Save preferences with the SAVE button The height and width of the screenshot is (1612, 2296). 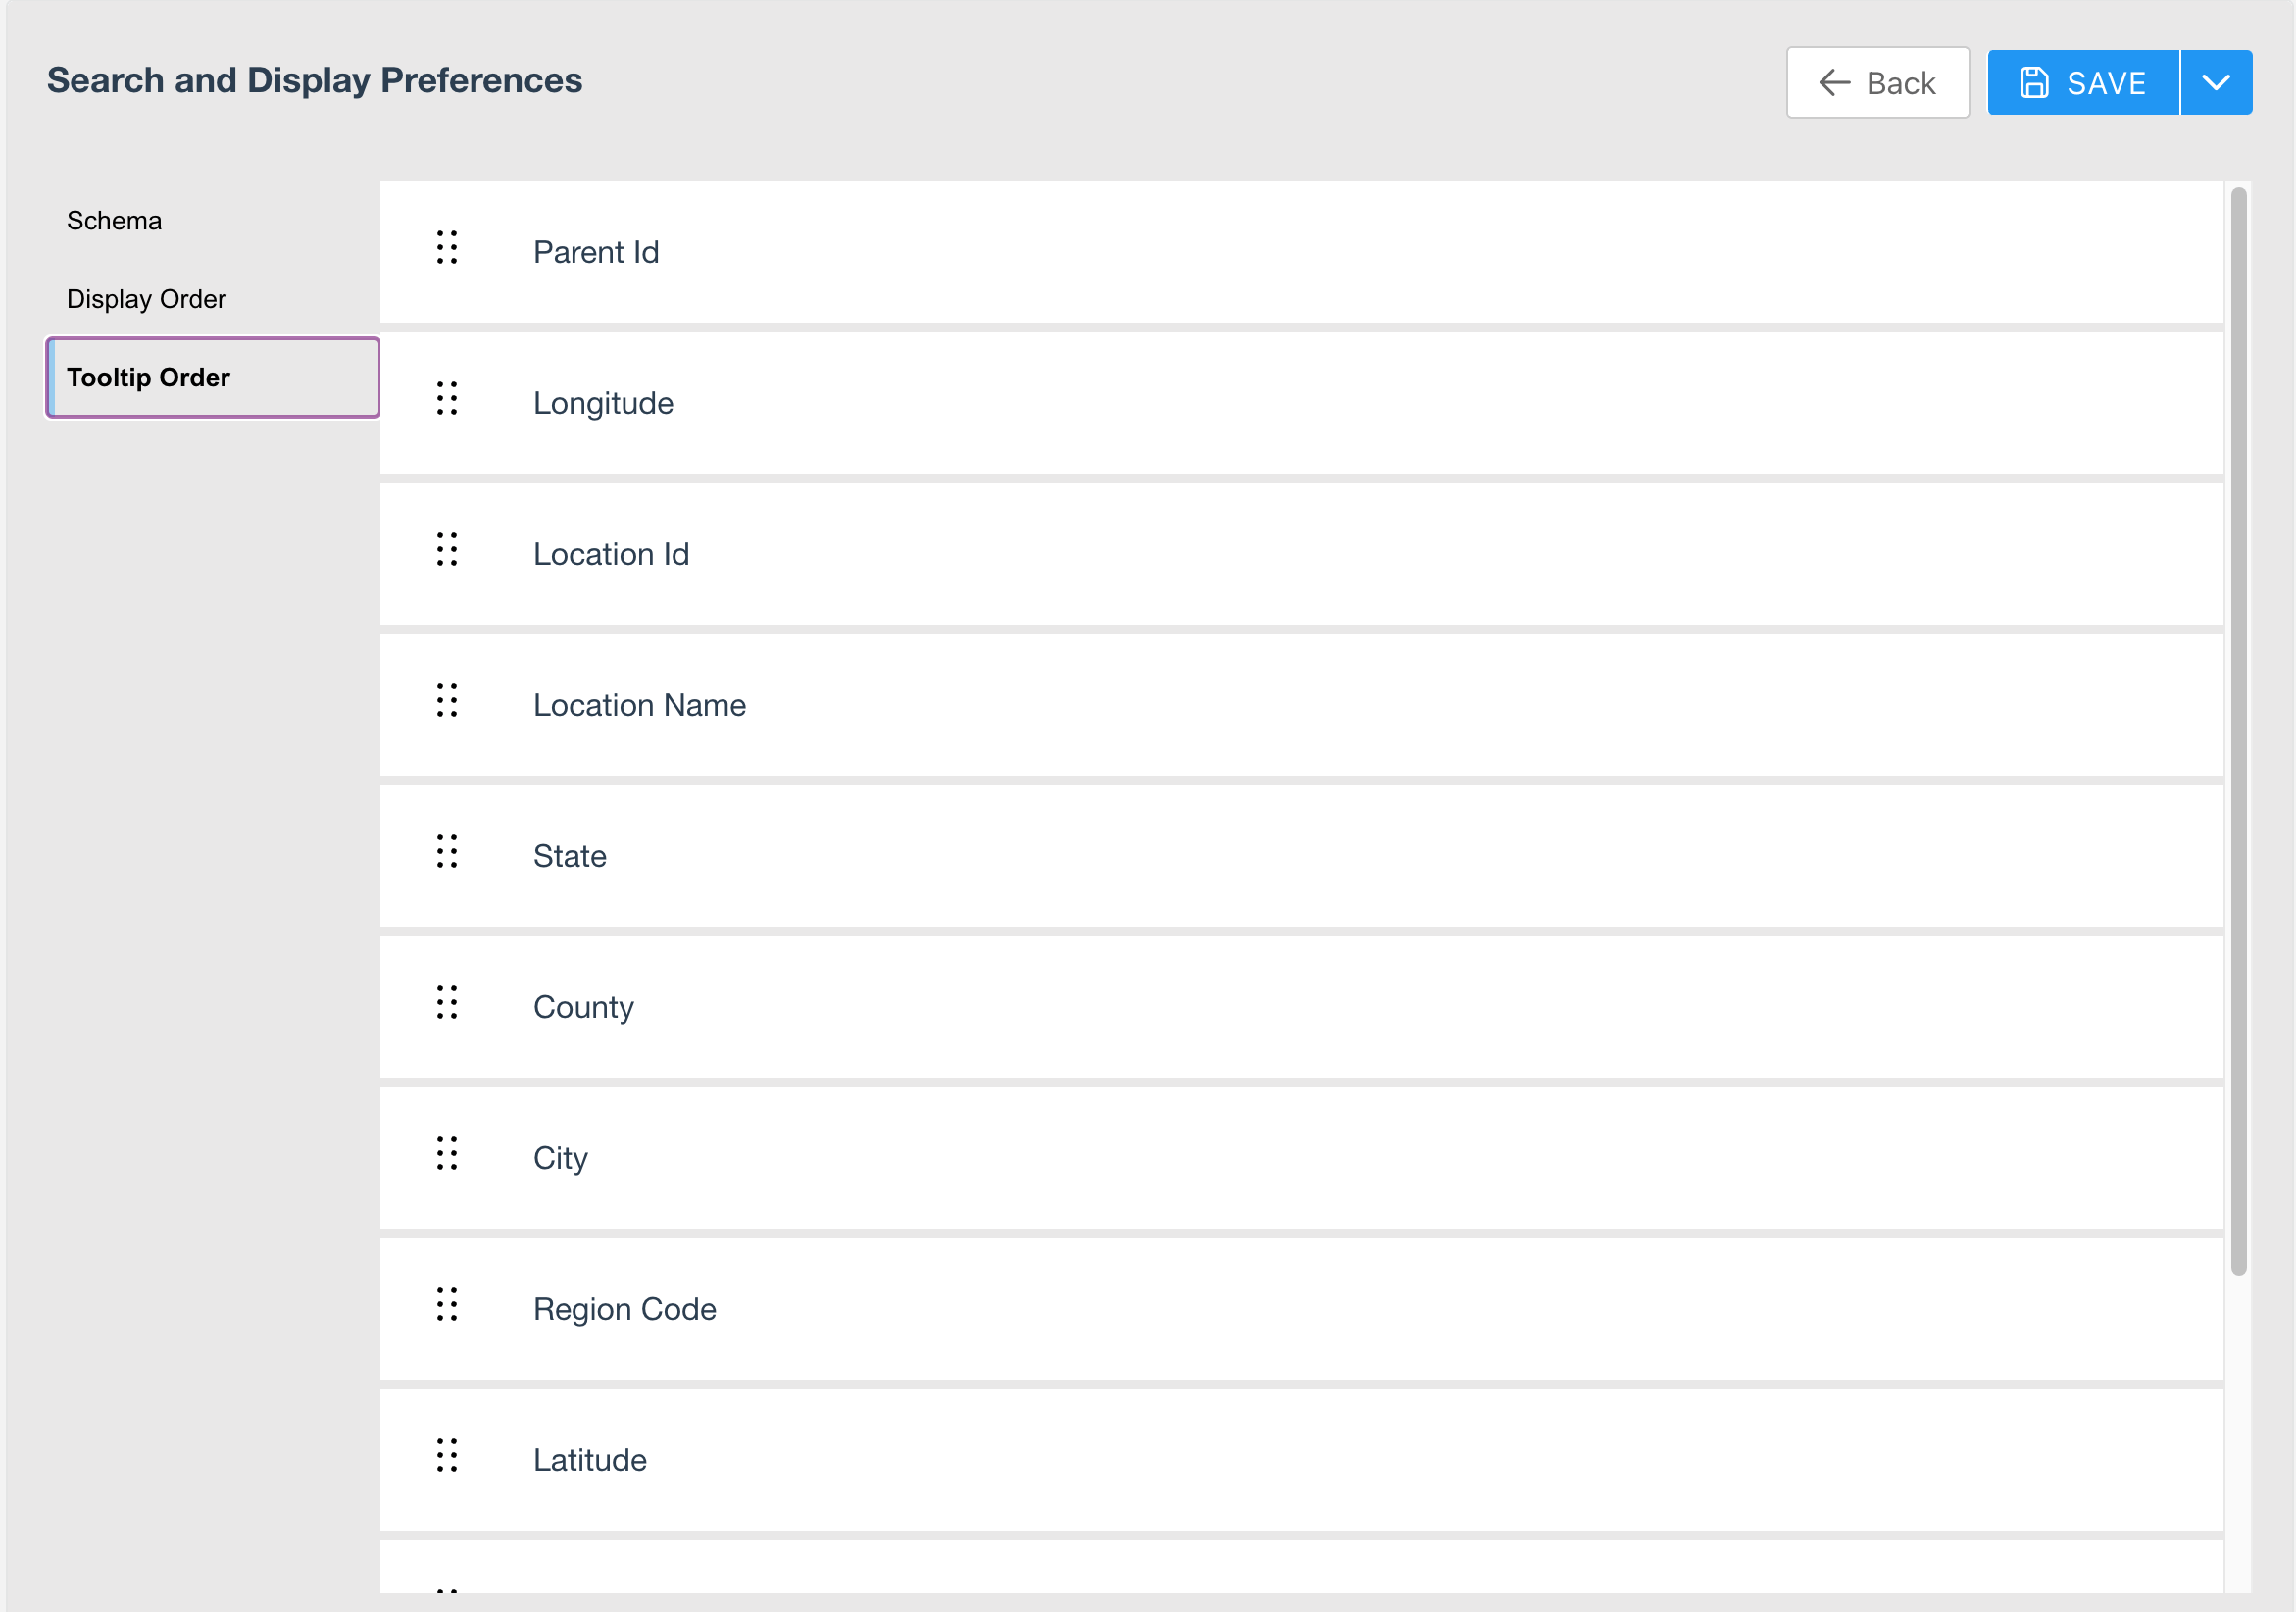click(2083, 82)
